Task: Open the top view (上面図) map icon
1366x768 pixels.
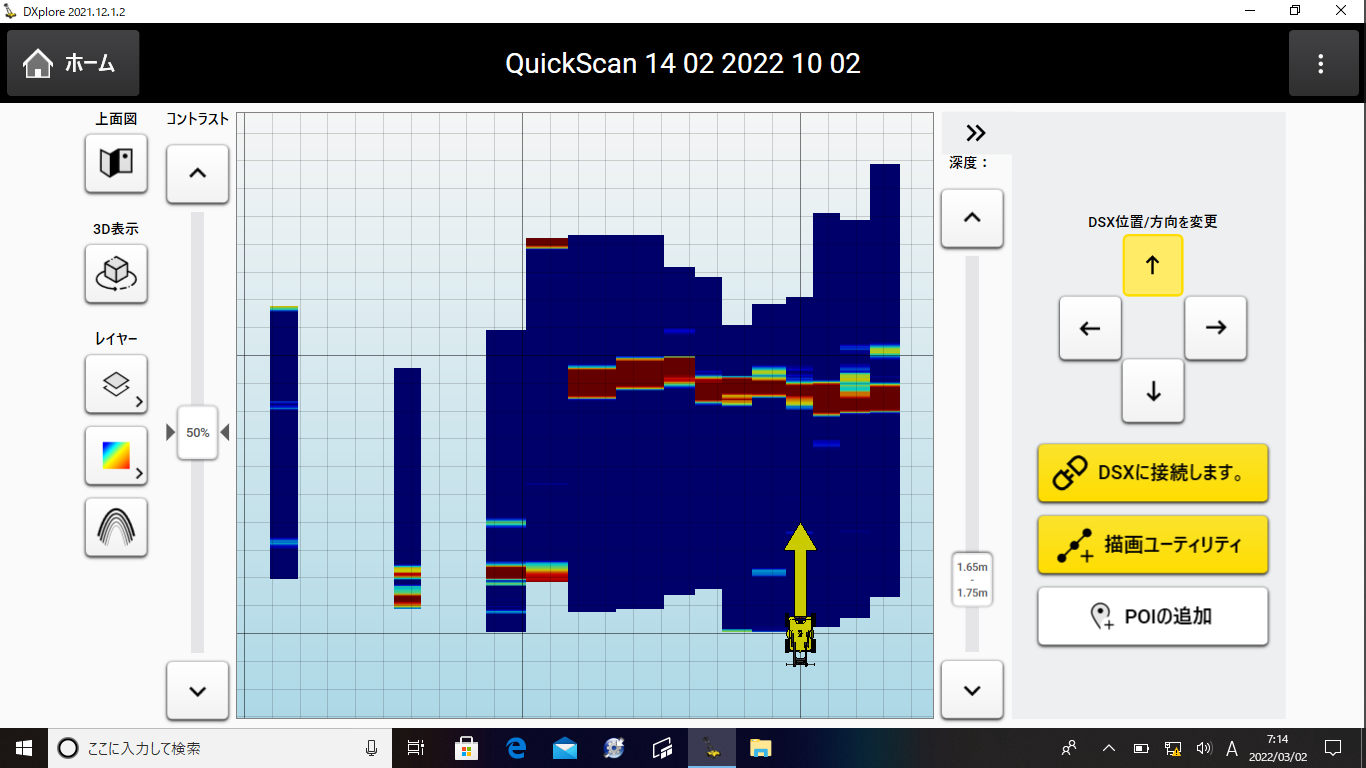Action: (x=116, y=162)
